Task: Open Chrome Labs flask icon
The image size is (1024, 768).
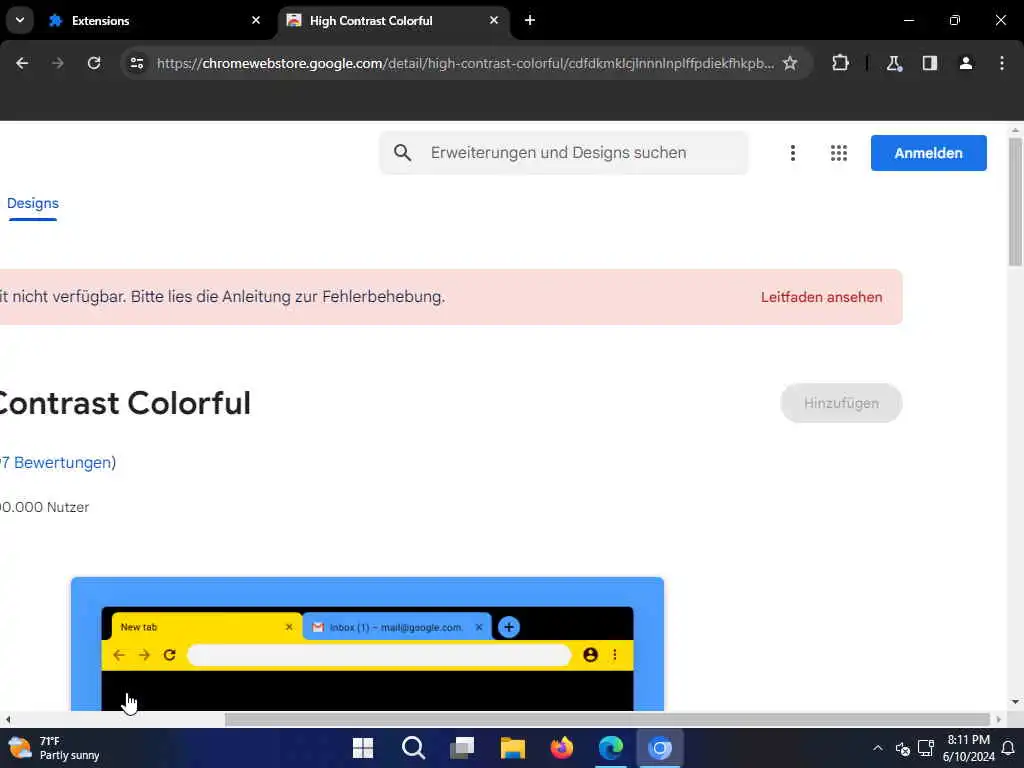Action: [894, 63]
